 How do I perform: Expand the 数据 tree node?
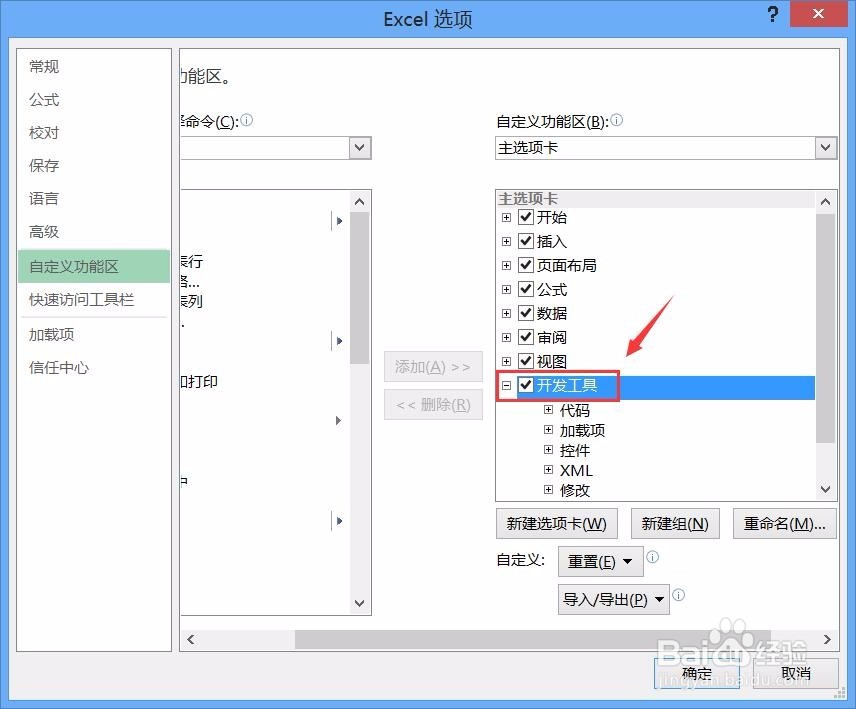tap(507, 313)
